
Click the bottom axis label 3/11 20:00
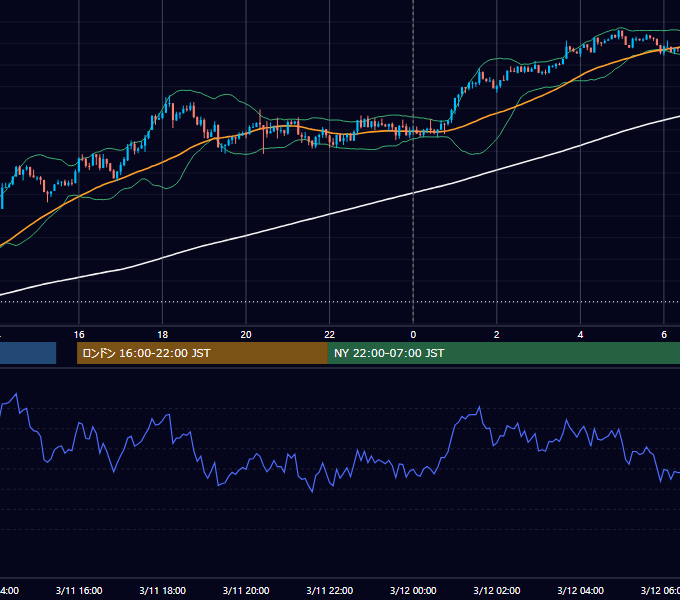(246, 590)
